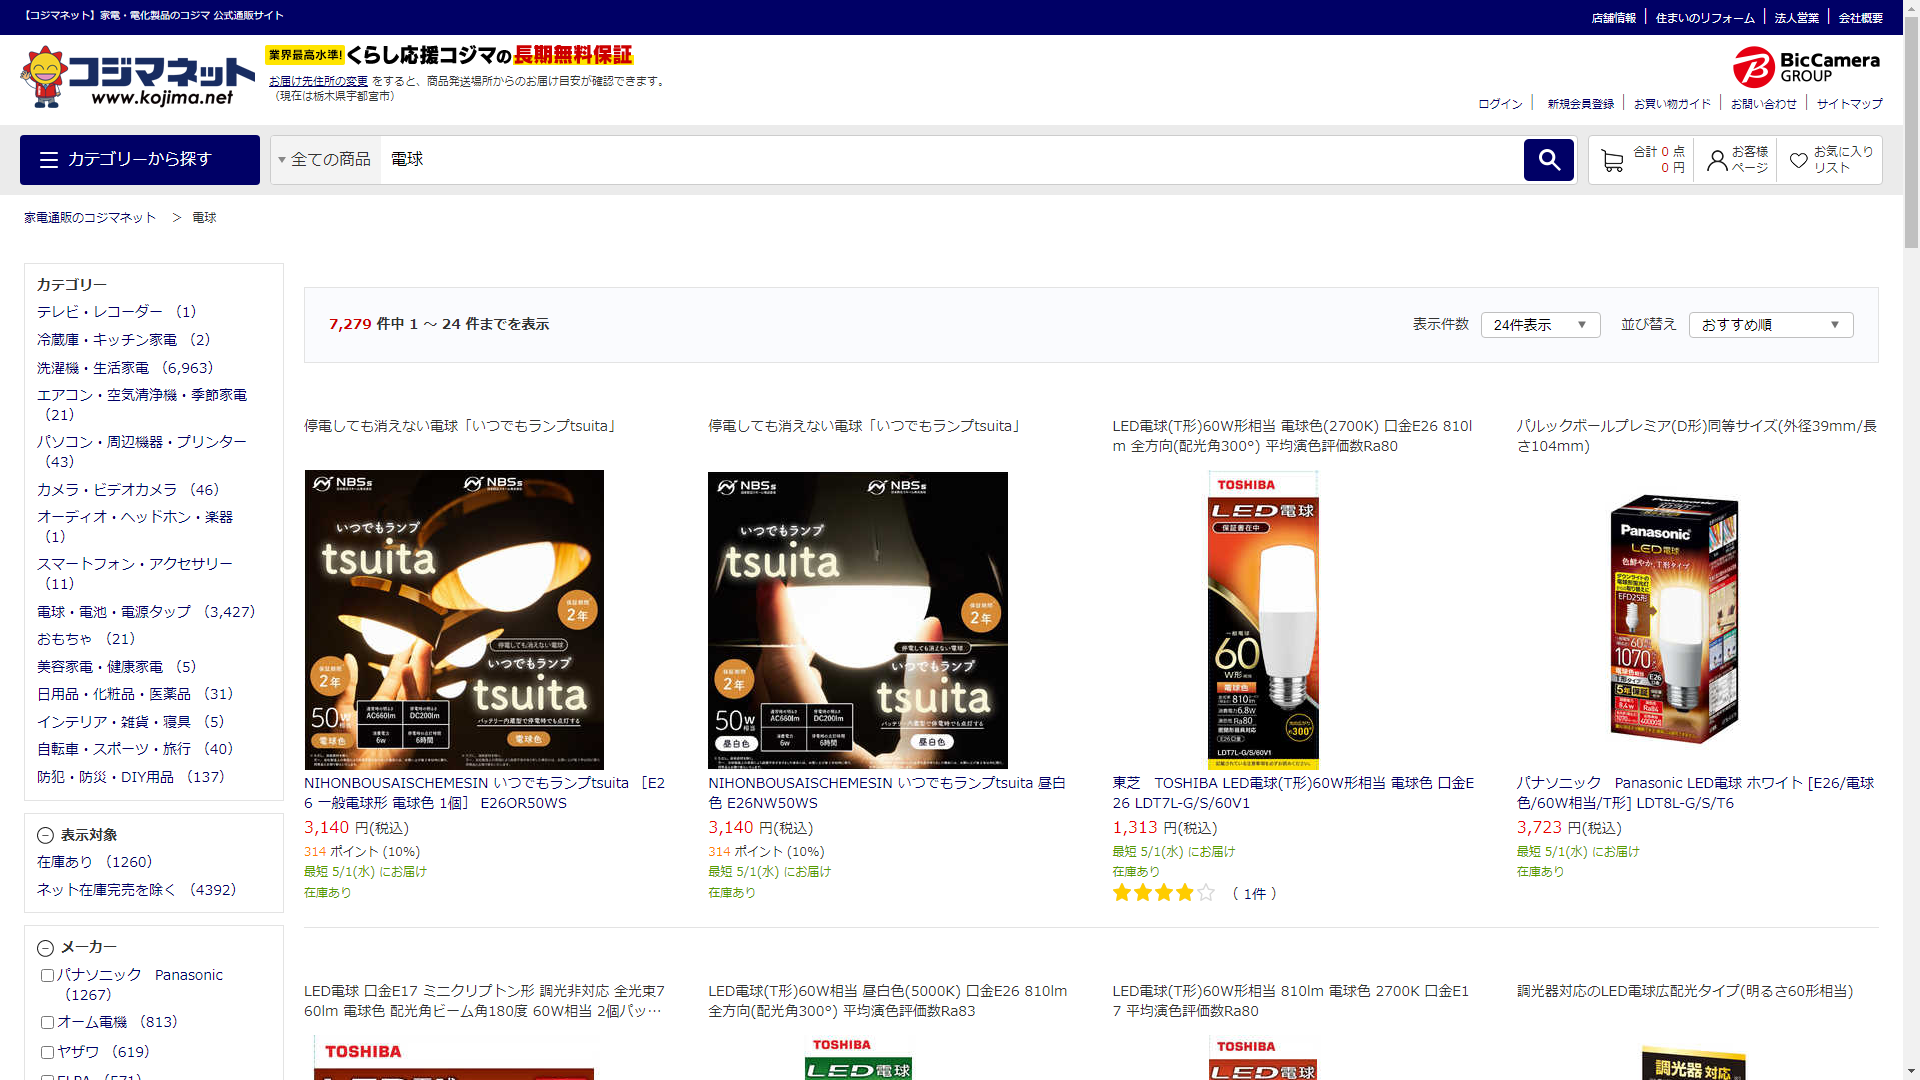
Task: Click the 在庫あり stock filter link
Action: coord(65,862)
